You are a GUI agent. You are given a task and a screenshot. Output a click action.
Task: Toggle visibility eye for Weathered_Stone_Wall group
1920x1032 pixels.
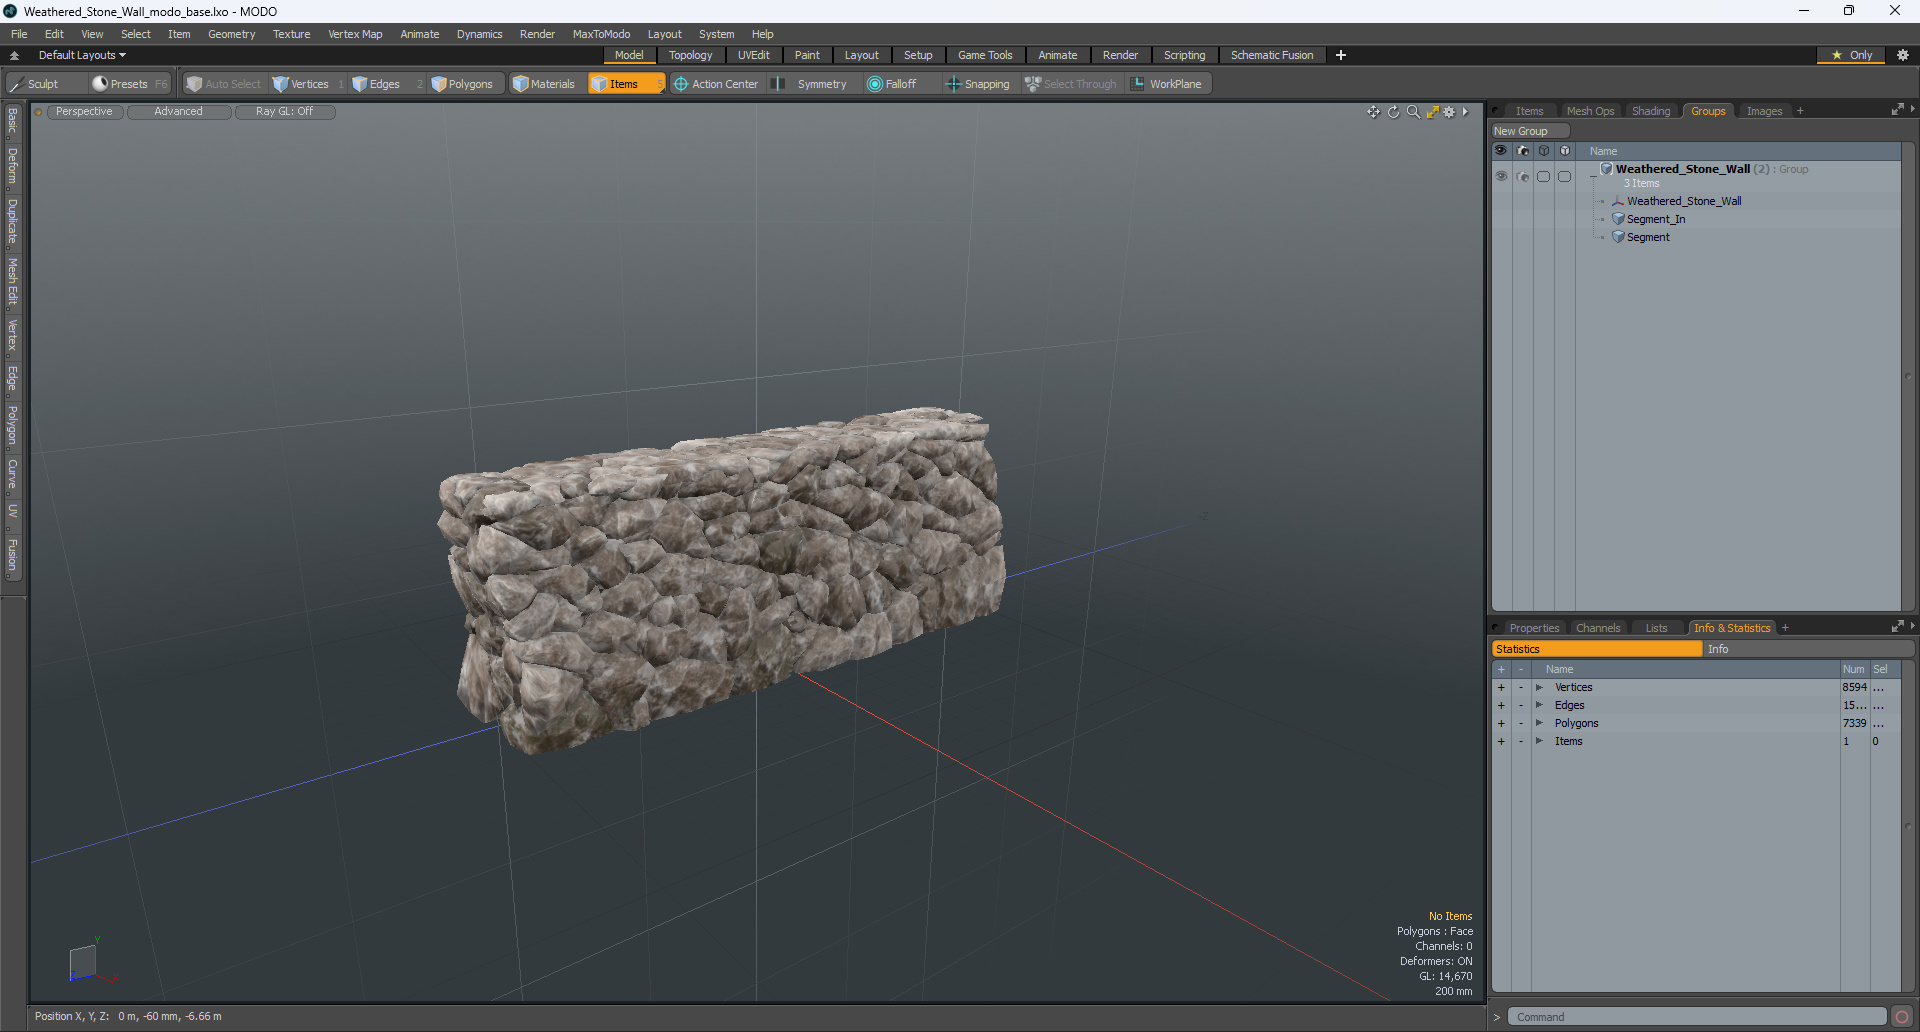(1501, 176)
